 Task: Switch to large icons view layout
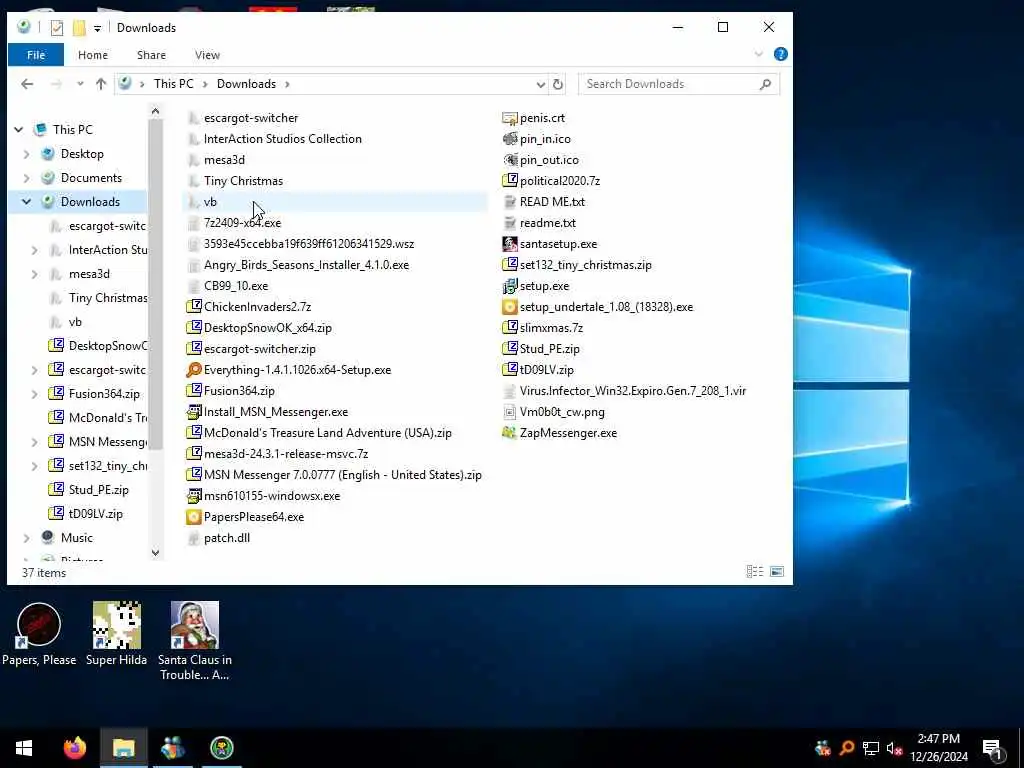coord(777,571)
